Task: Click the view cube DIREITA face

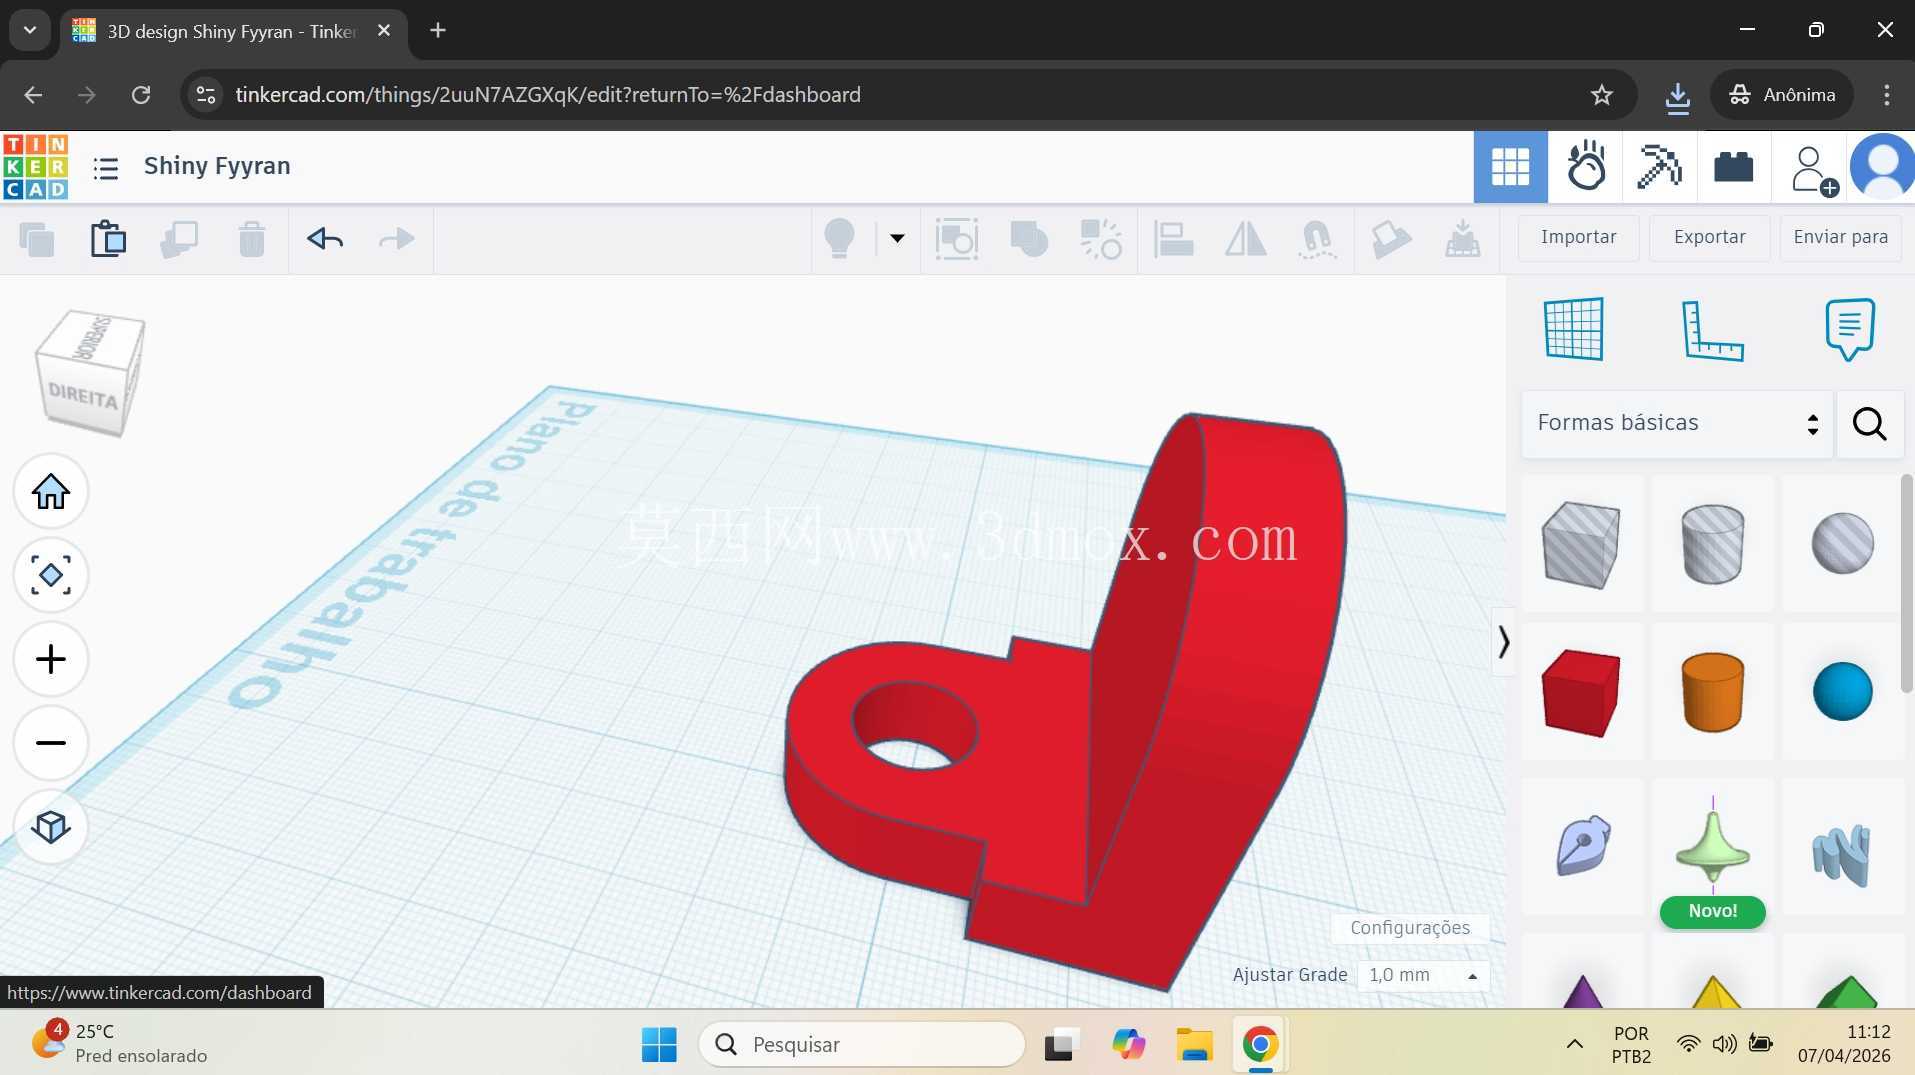Action: point(84,396)
